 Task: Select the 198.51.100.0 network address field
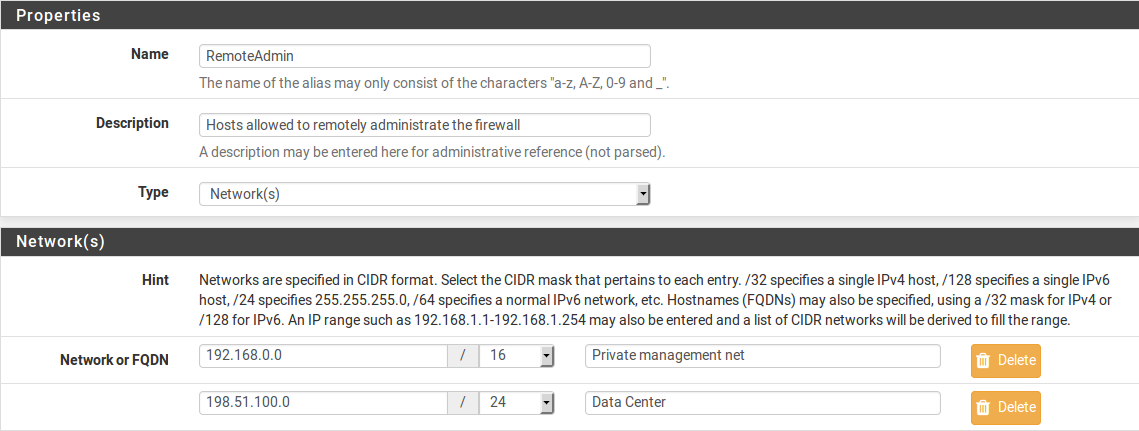pos(322,403)
